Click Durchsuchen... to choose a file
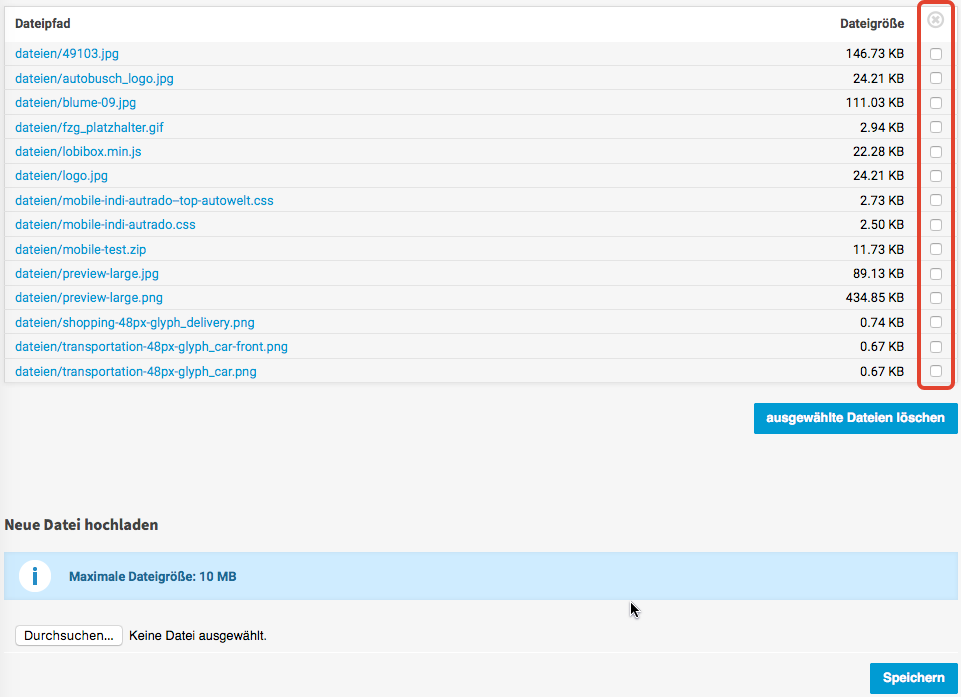 tap(69, 635)
